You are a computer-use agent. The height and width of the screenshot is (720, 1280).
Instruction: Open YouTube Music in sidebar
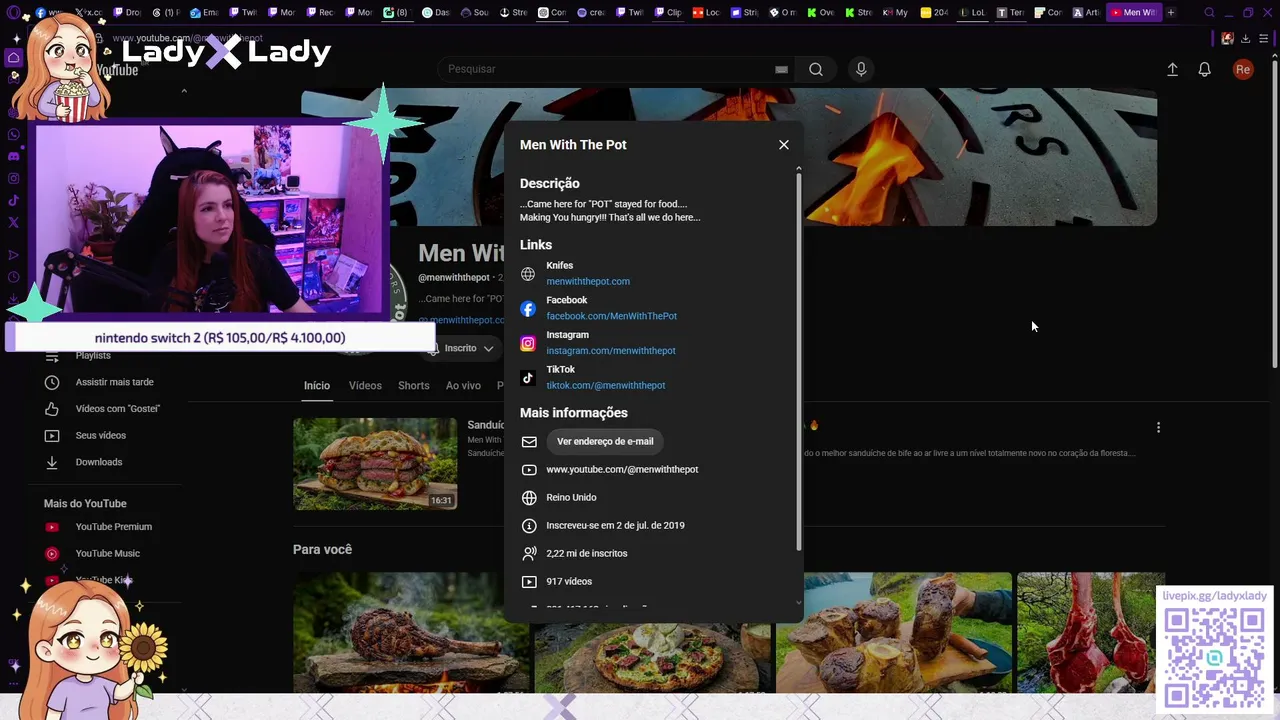107,554
